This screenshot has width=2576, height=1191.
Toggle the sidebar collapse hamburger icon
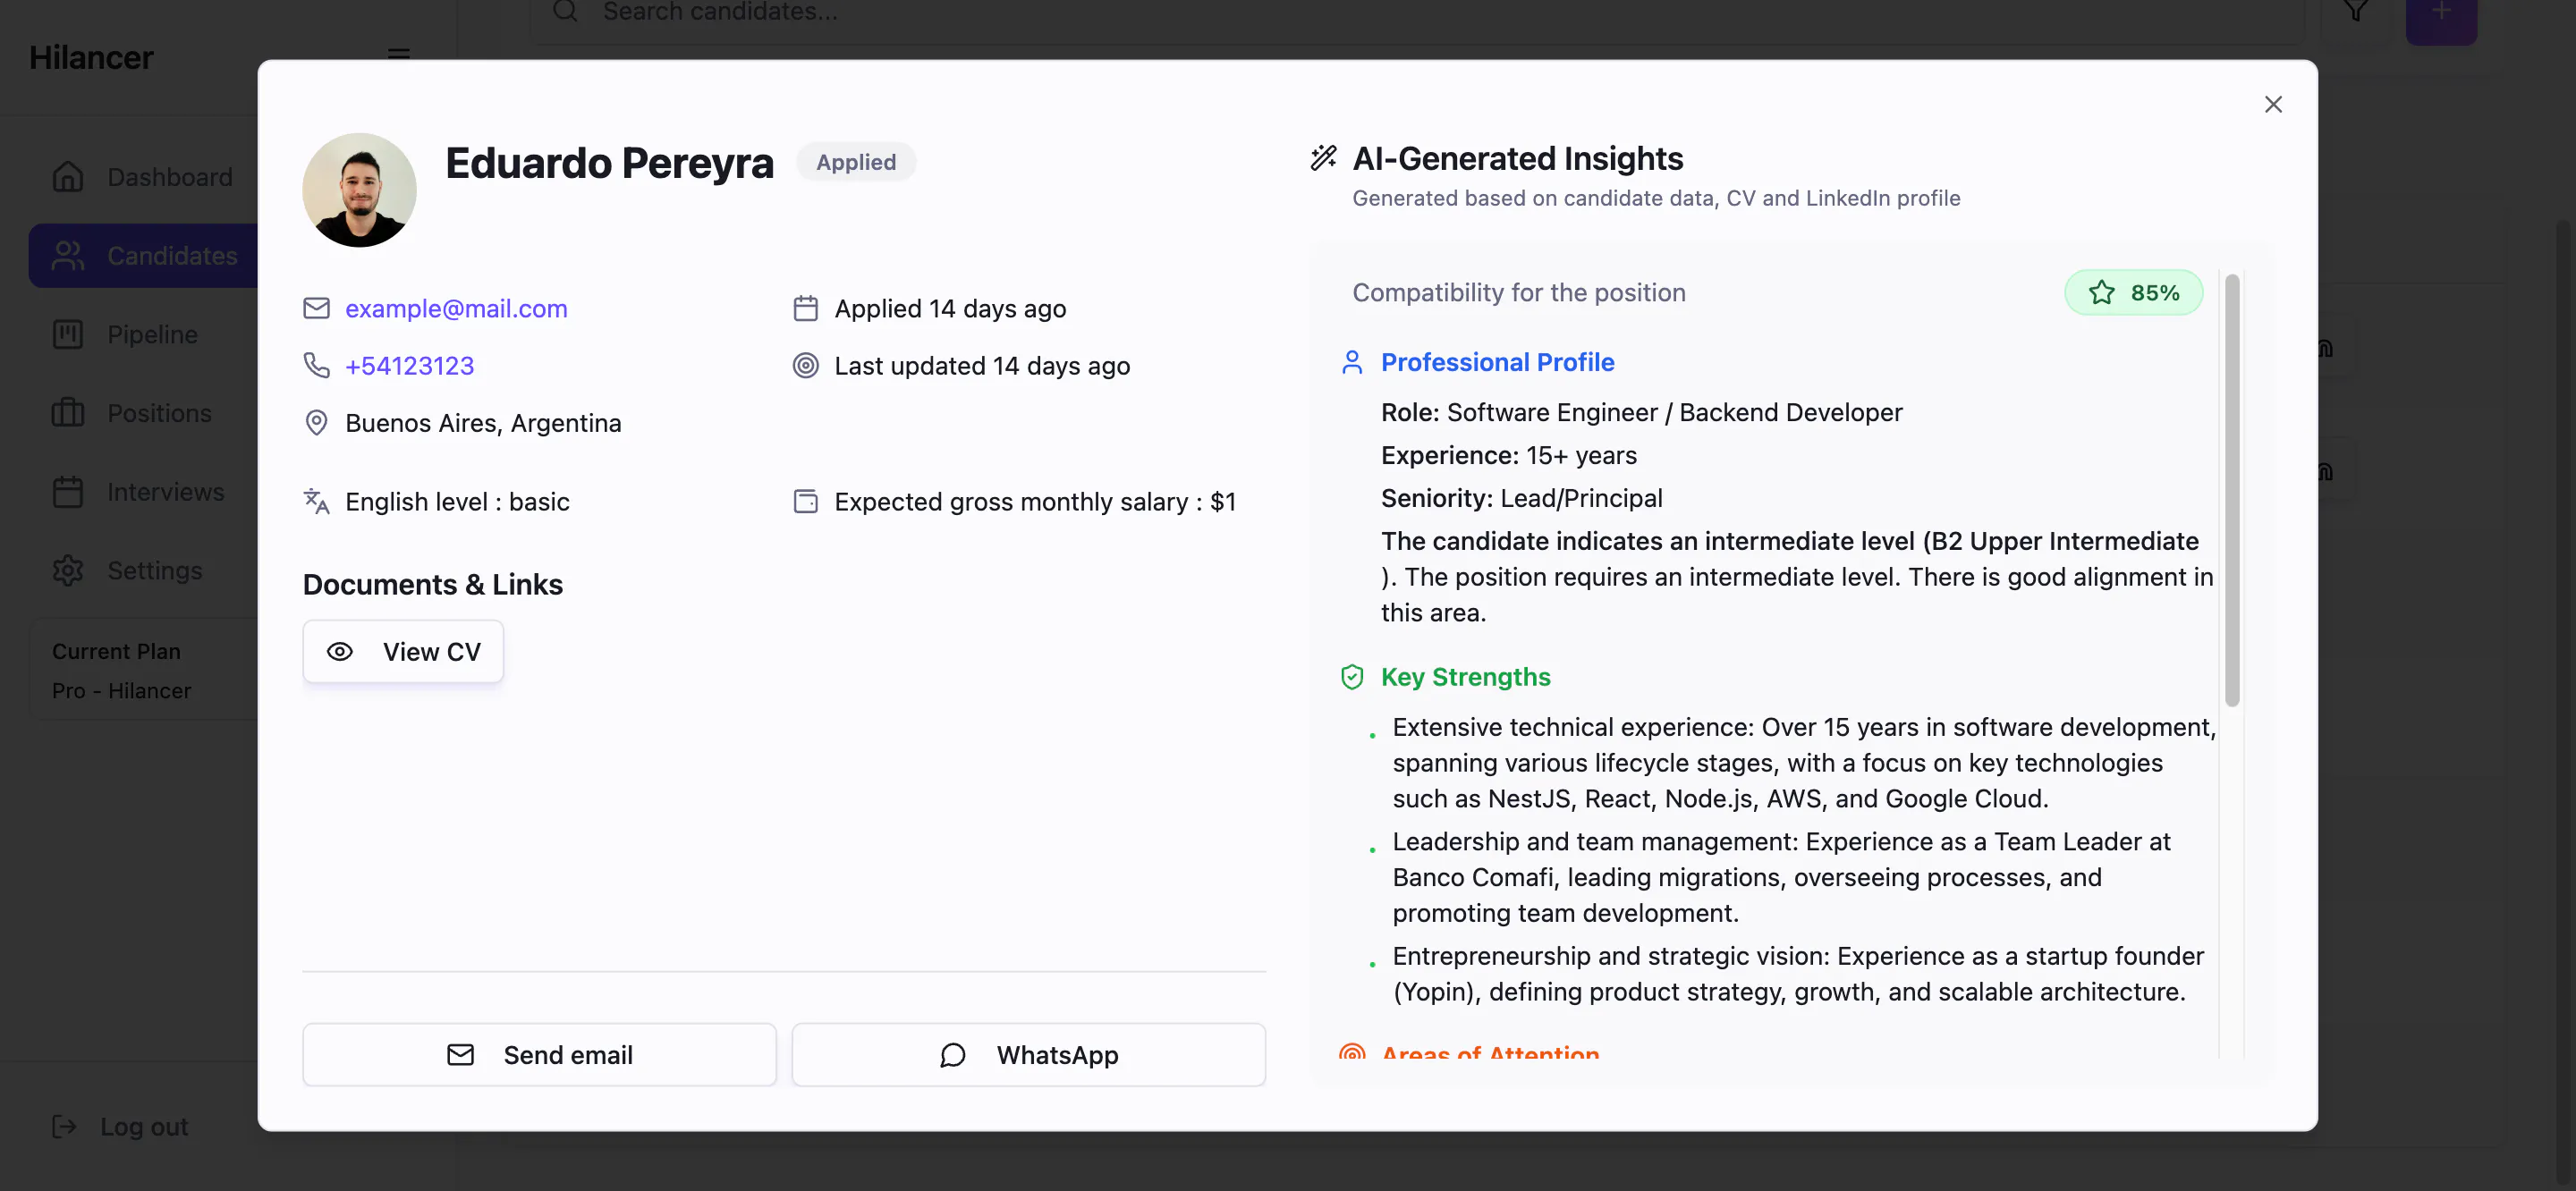[399, 54]
